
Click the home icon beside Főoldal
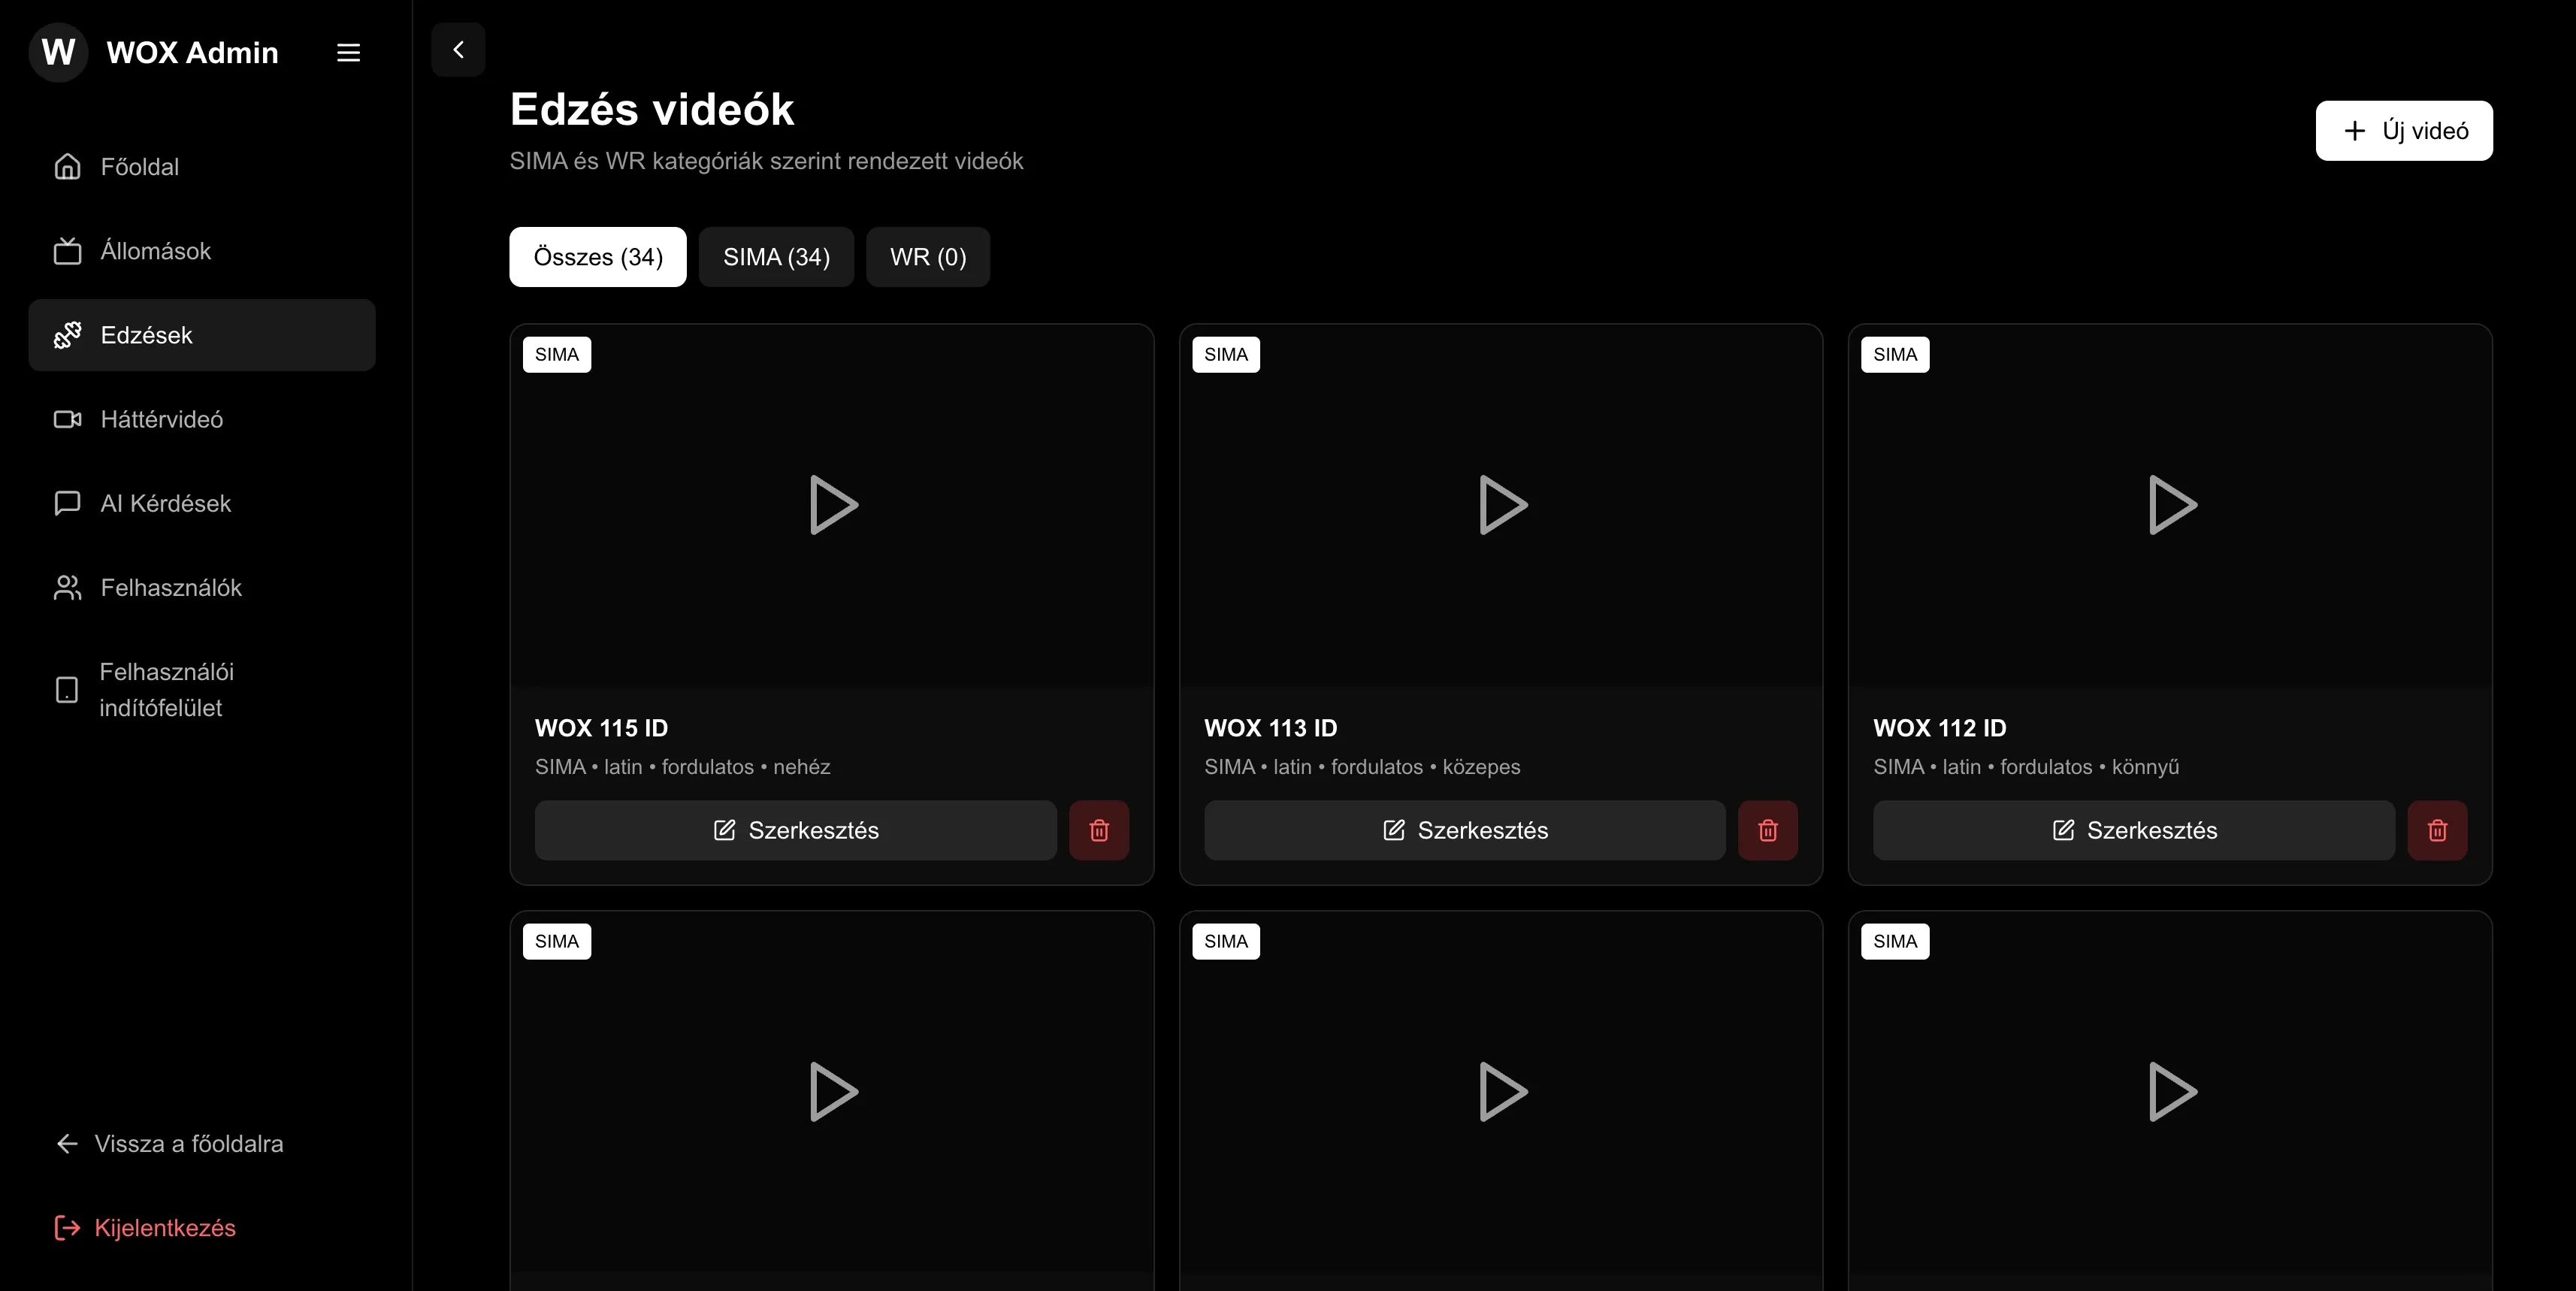pos(67,166)
